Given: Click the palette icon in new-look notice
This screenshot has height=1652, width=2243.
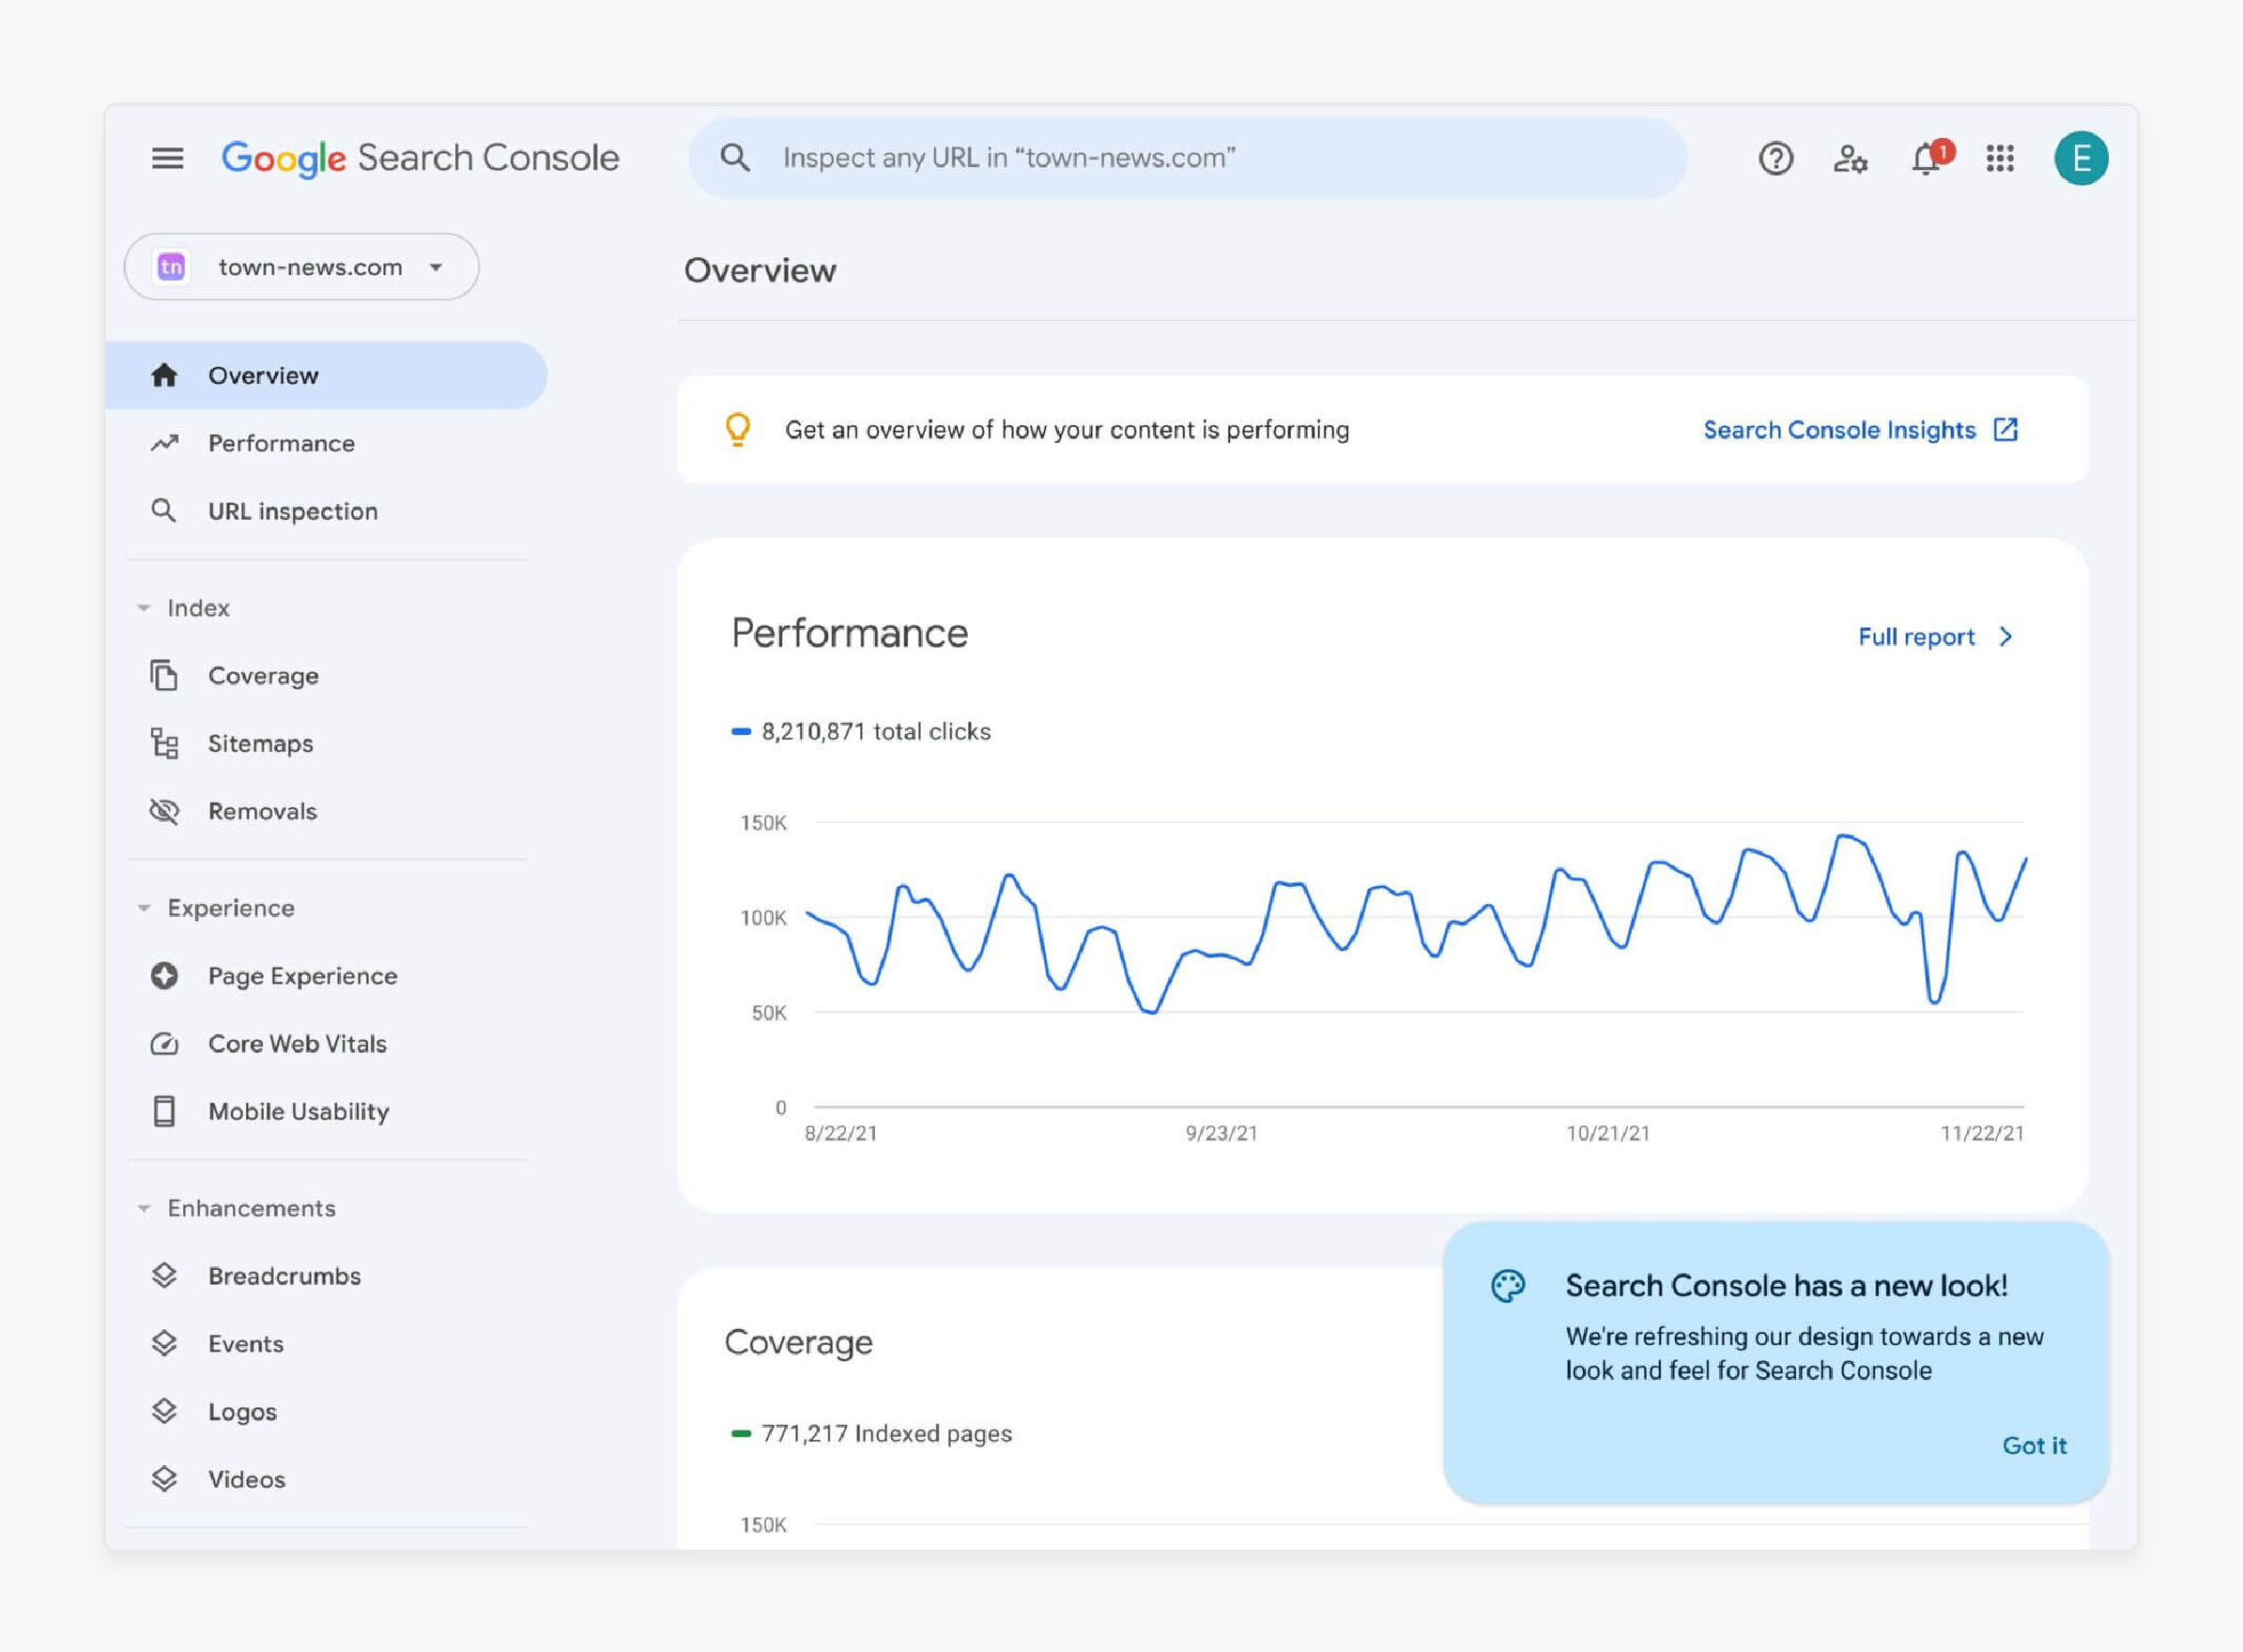Looking at the screenshot, I should click(1508, 1286).
